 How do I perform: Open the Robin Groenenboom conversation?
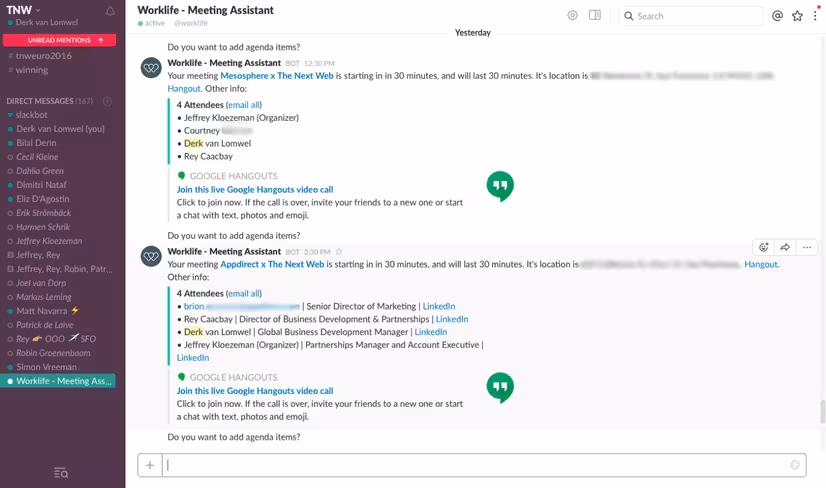coord(53,353)
